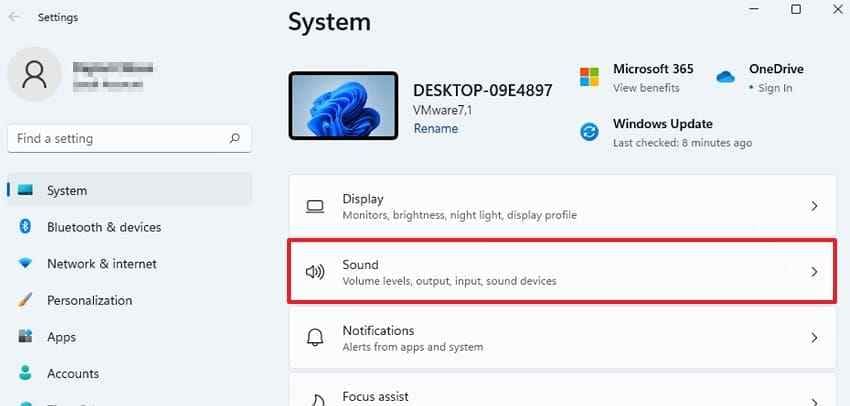This screenshot has width=850, height=406.
Task: Click the DESKTOP-09E4897 computer name
Action: point(482,90)
